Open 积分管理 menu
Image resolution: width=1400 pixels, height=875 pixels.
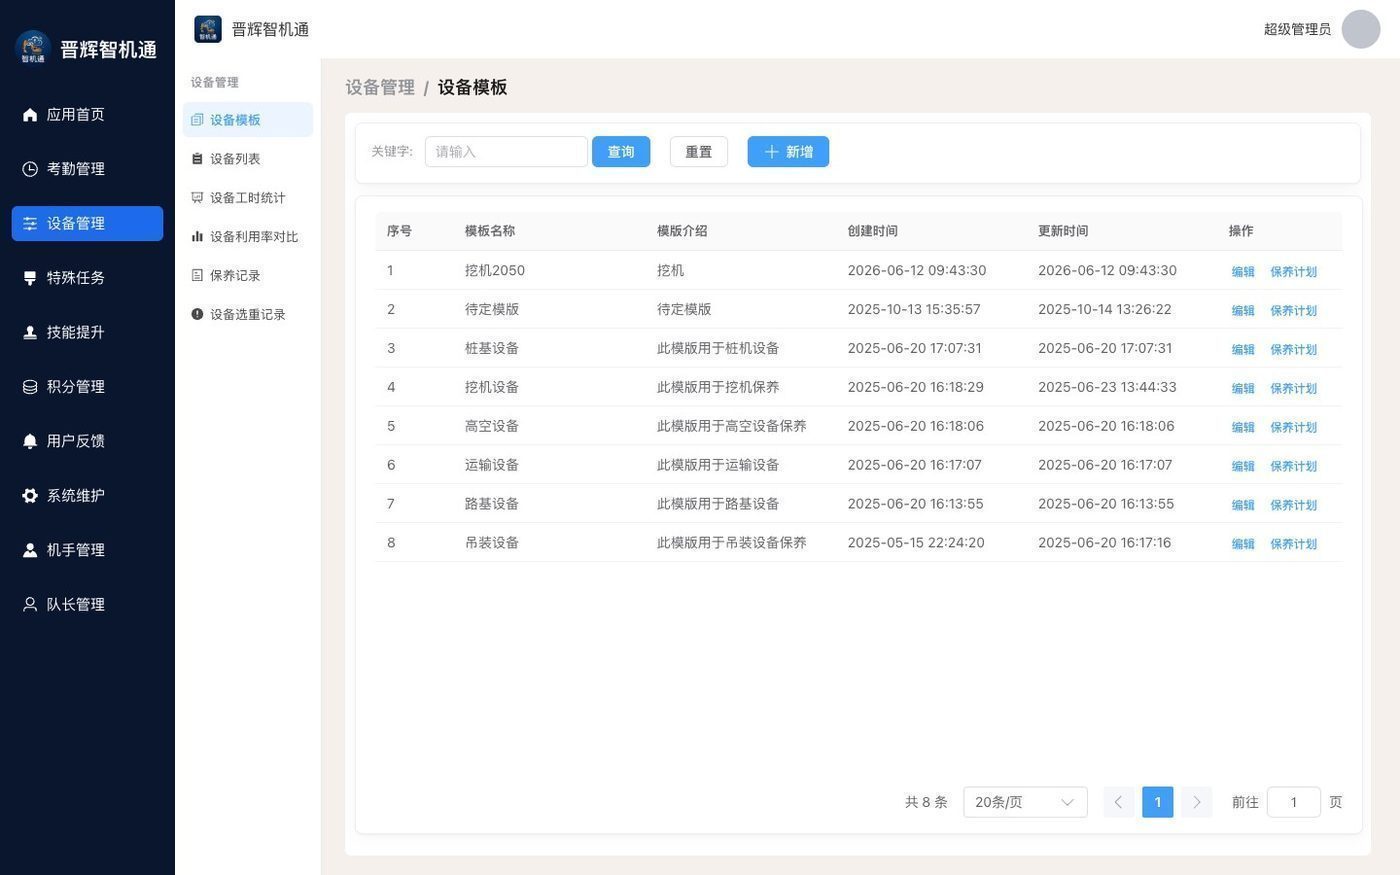pos(87,387)
